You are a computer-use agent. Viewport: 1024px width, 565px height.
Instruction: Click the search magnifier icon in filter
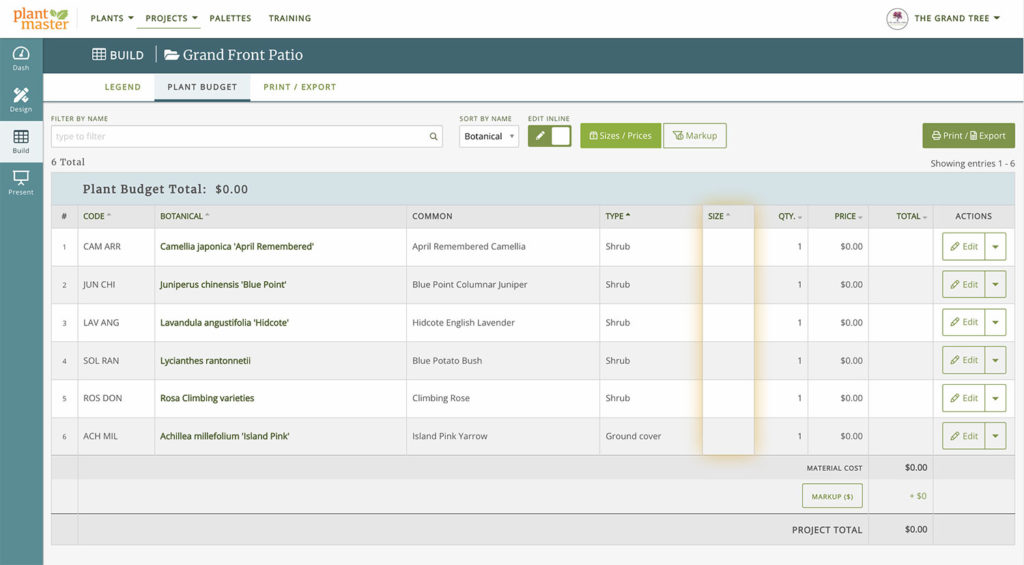point(434,136)
